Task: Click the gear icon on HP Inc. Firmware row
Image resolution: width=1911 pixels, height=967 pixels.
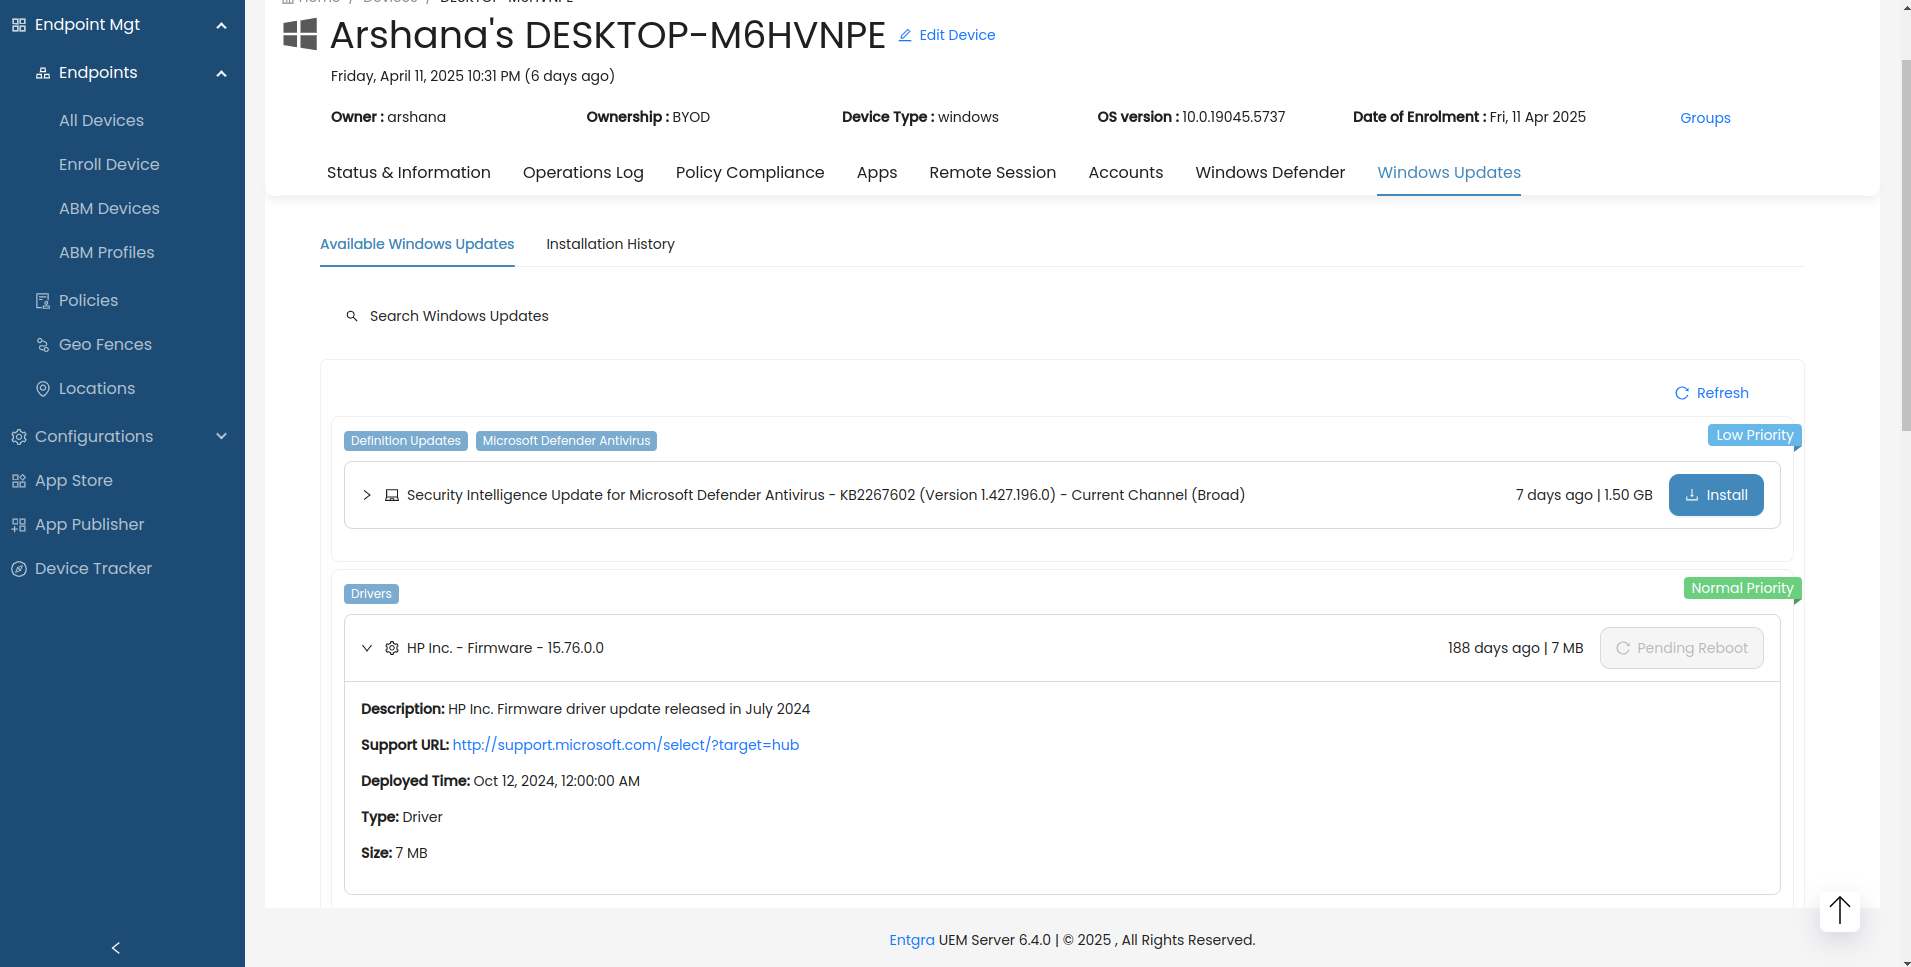Action: point(392,648)
